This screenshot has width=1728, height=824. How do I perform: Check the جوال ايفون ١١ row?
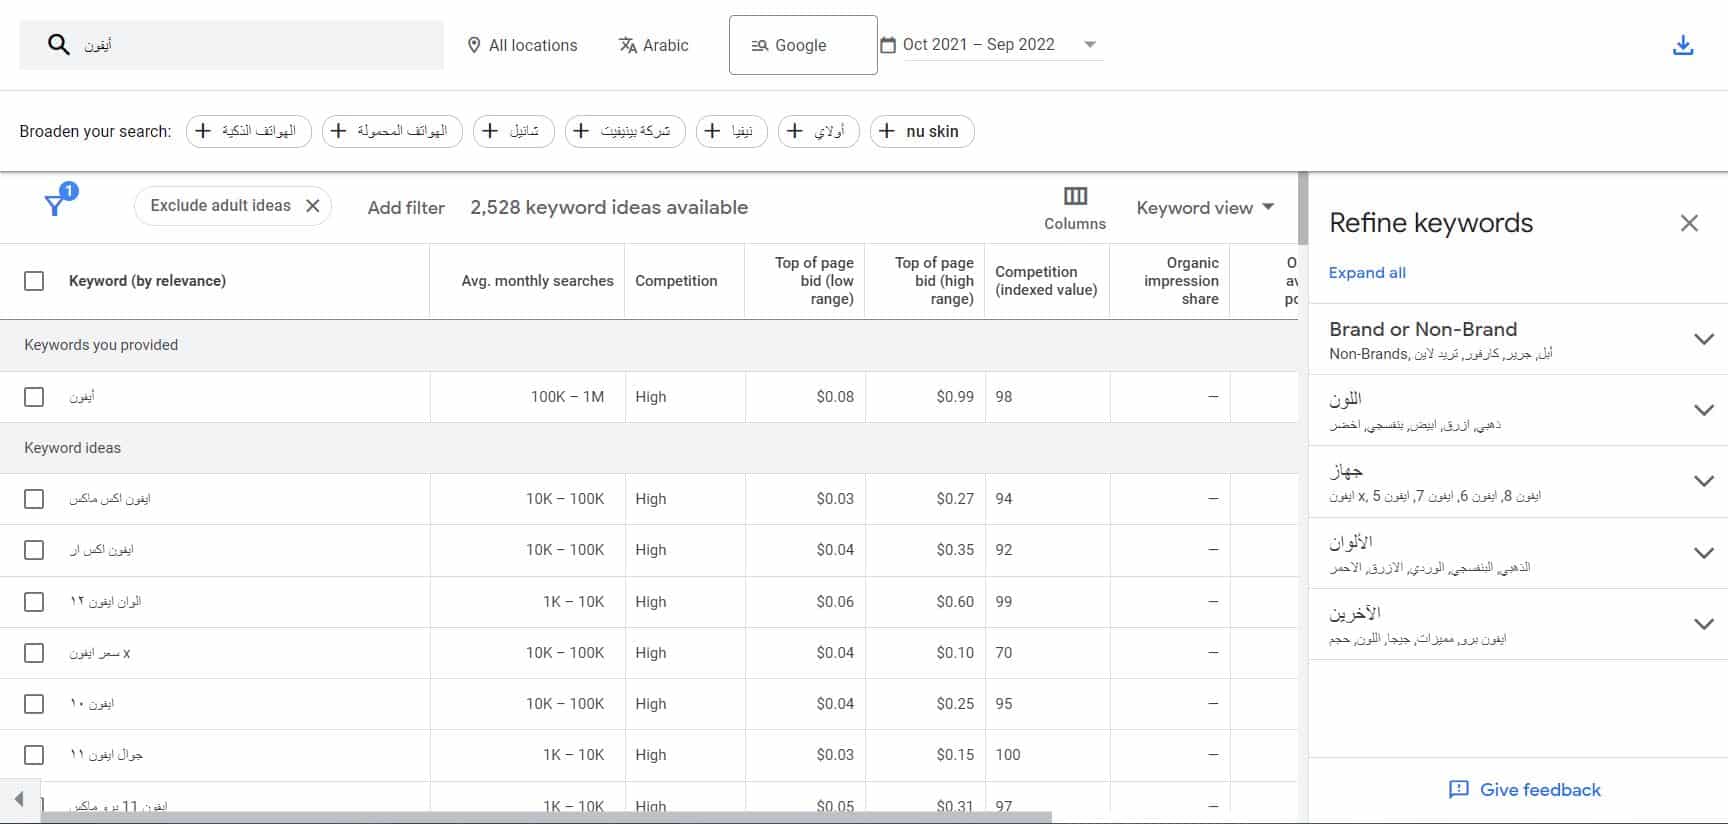pos(34,755)
